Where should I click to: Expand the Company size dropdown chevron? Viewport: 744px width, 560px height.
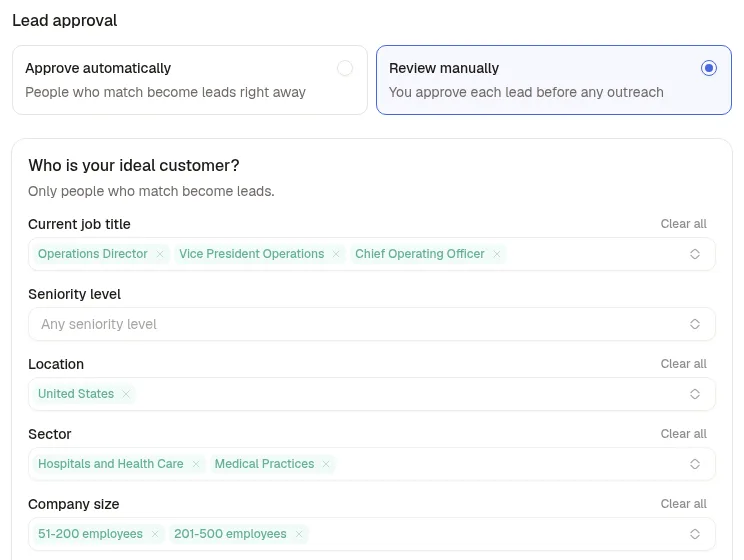coord(695,534)
